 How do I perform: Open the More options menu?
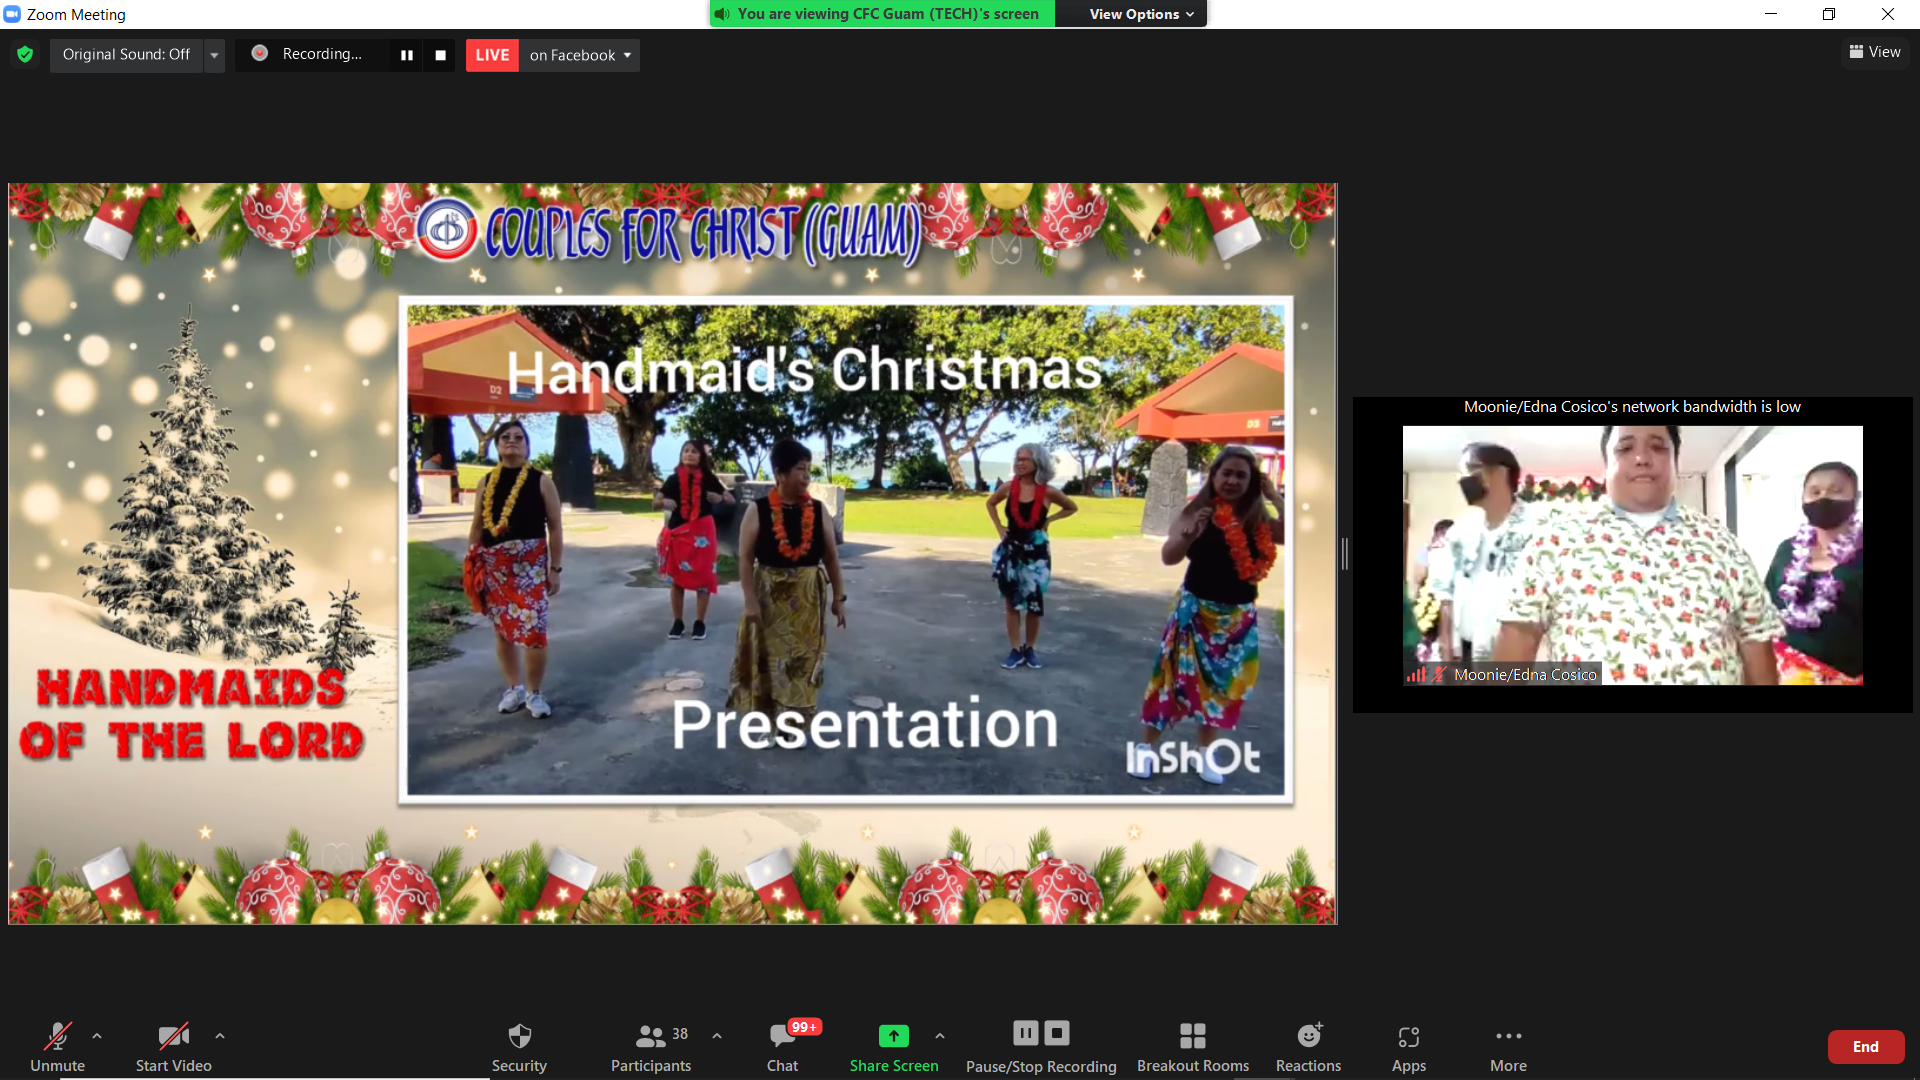click(1508, 1047)
